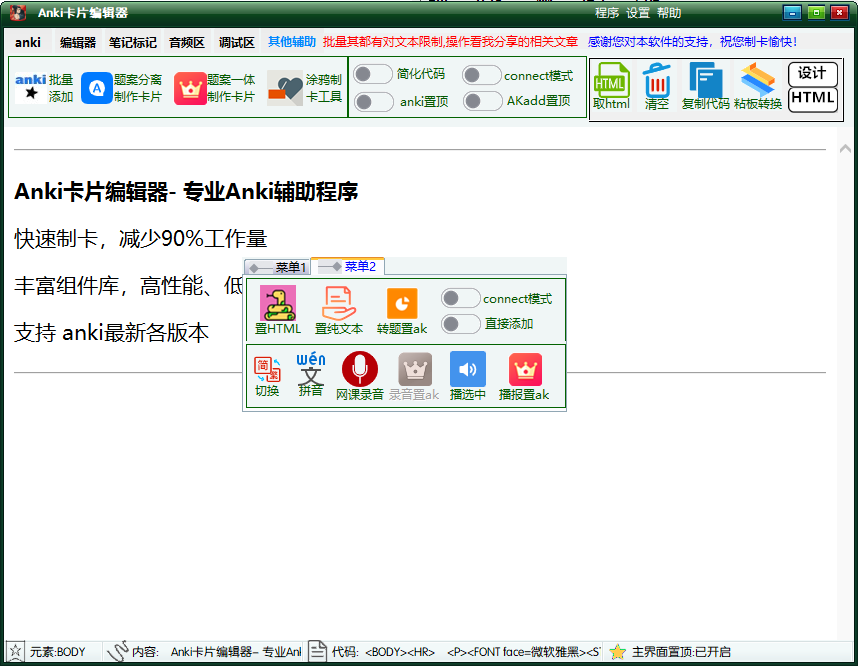Toggle the 简化代码 switch
This screenshot has height=666, width=858.
tap(373, 74)
